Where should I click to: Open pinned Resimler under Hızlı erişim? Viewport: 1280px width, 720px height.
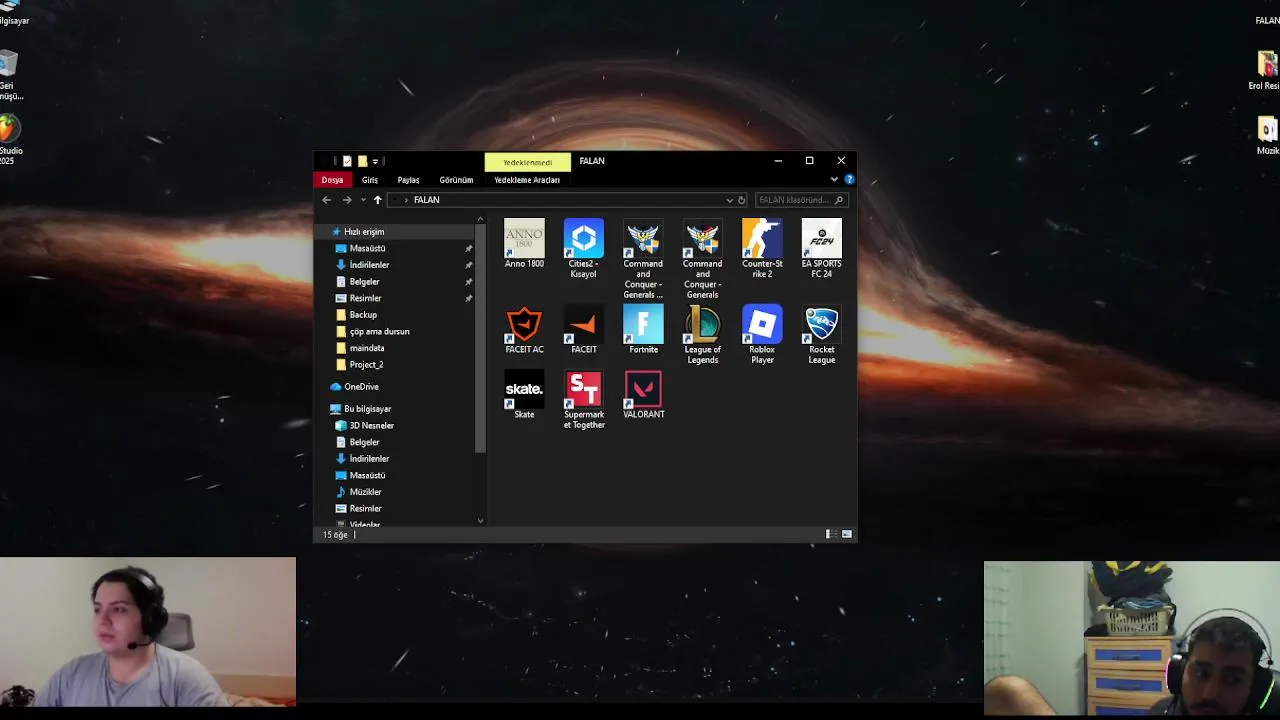tap(365, 298)
